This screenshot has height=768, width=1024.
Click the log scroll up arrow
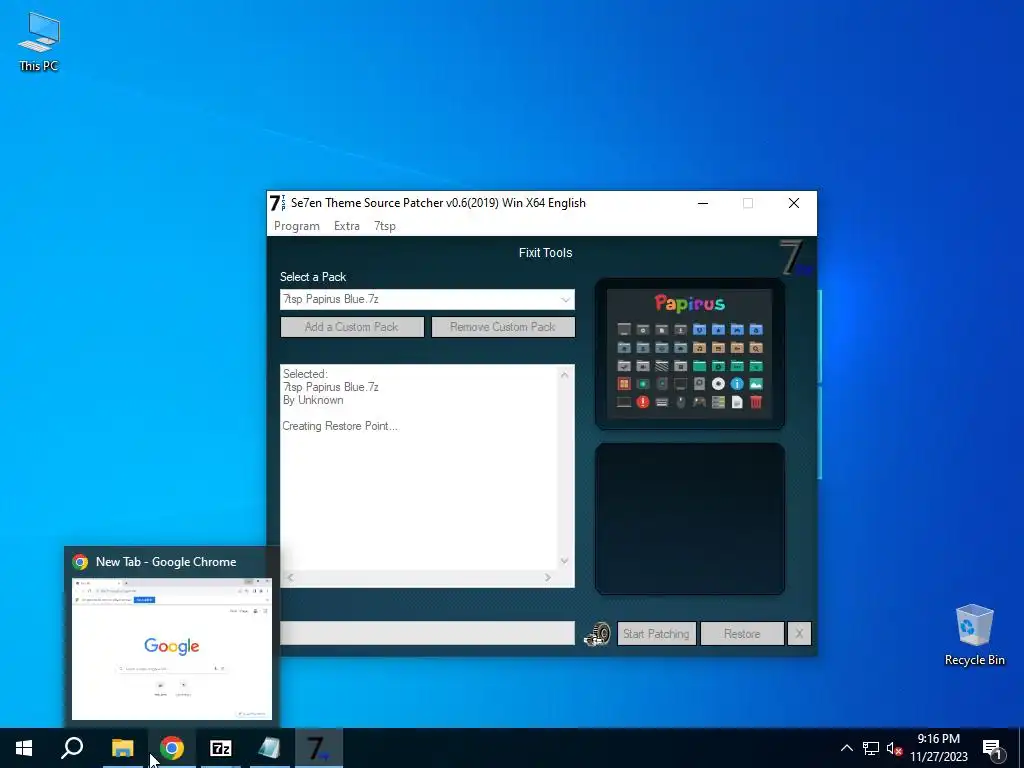pos(564,374)
